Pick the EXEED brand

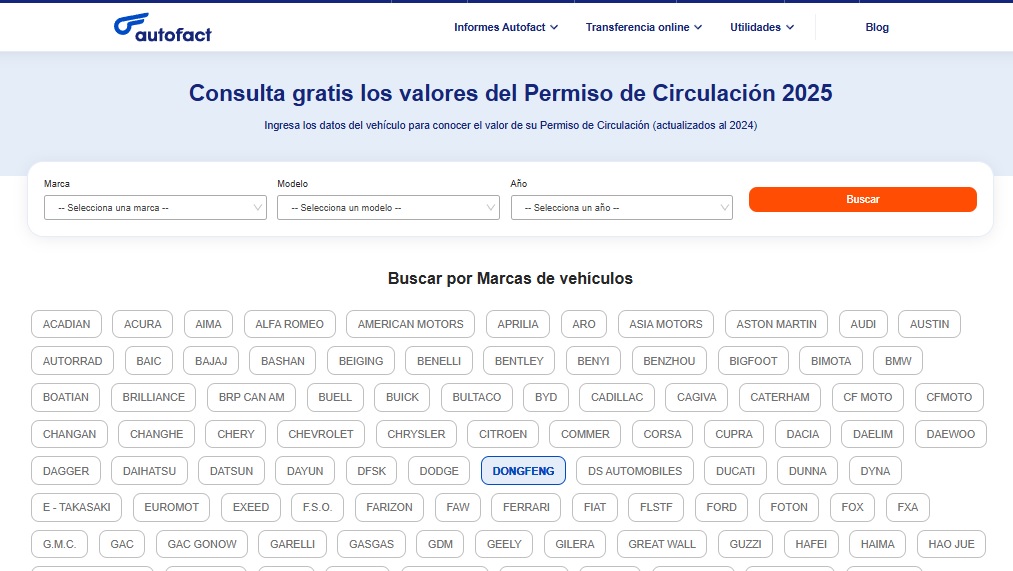point(251,508)
